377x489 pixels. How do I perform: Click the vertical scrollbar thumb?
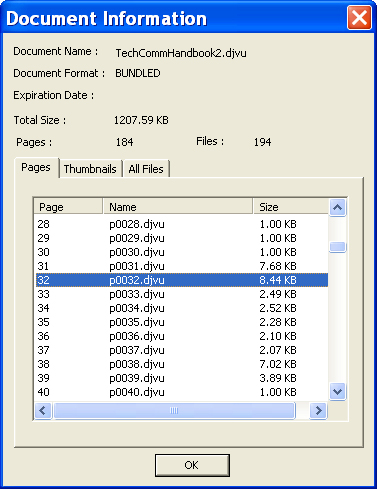pyautogui.click(x=337, y=247)
